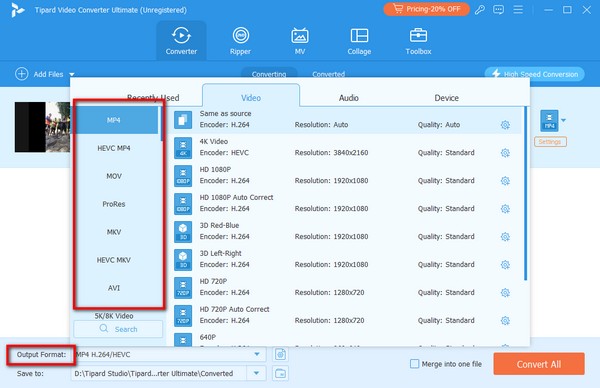The height and width of the screenshot is (388, 600).
Task: Expand the Add Files dropdown arrow
Action: [72, 74]
